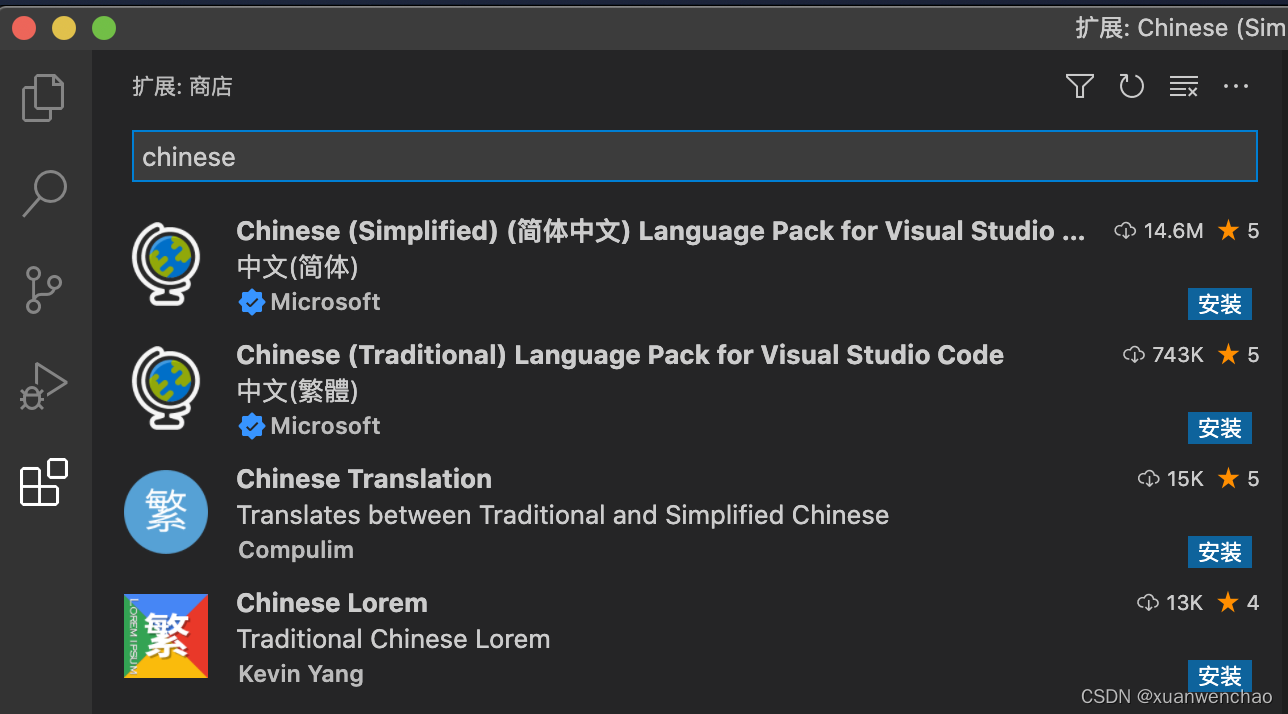The height and width of the screenshot is (714, 1288).
Task: Open the Source Control view
Action: [43, 290]
